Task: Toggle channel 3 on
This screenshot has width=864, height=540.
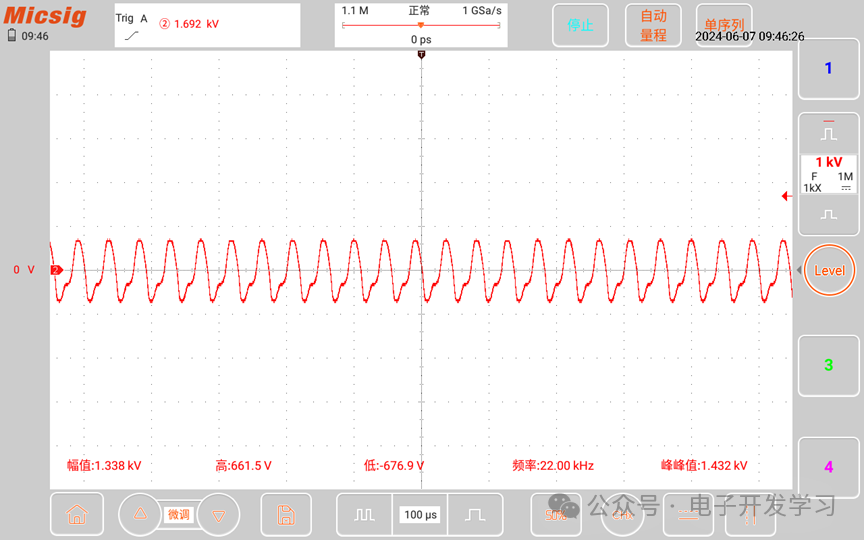Action: point(828,366)
